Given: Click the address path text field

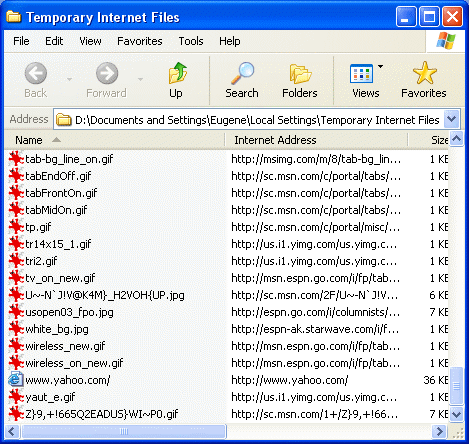Looking at the screenshot, I should 257,119.
